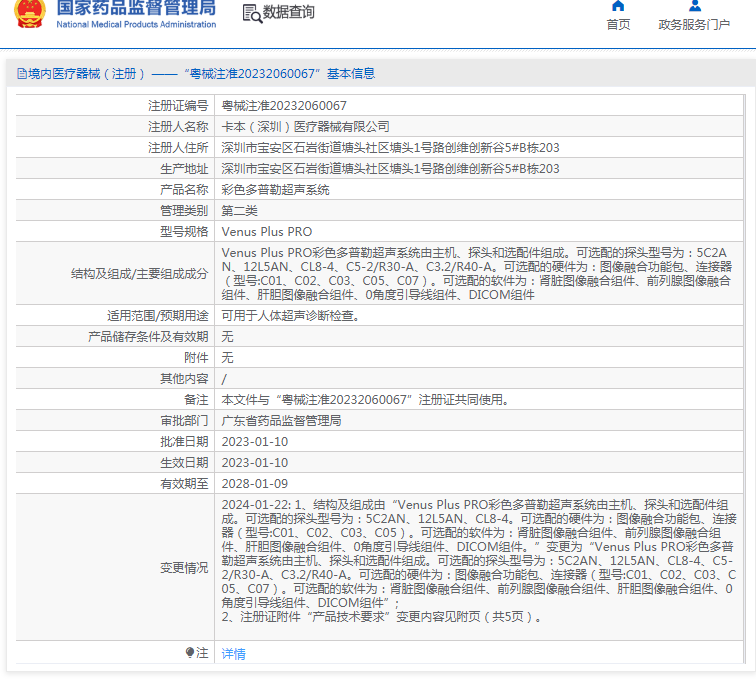Click the 无 value beside 产品储存条件及有效期
756x689 pixels.
(x=227, y=337)
